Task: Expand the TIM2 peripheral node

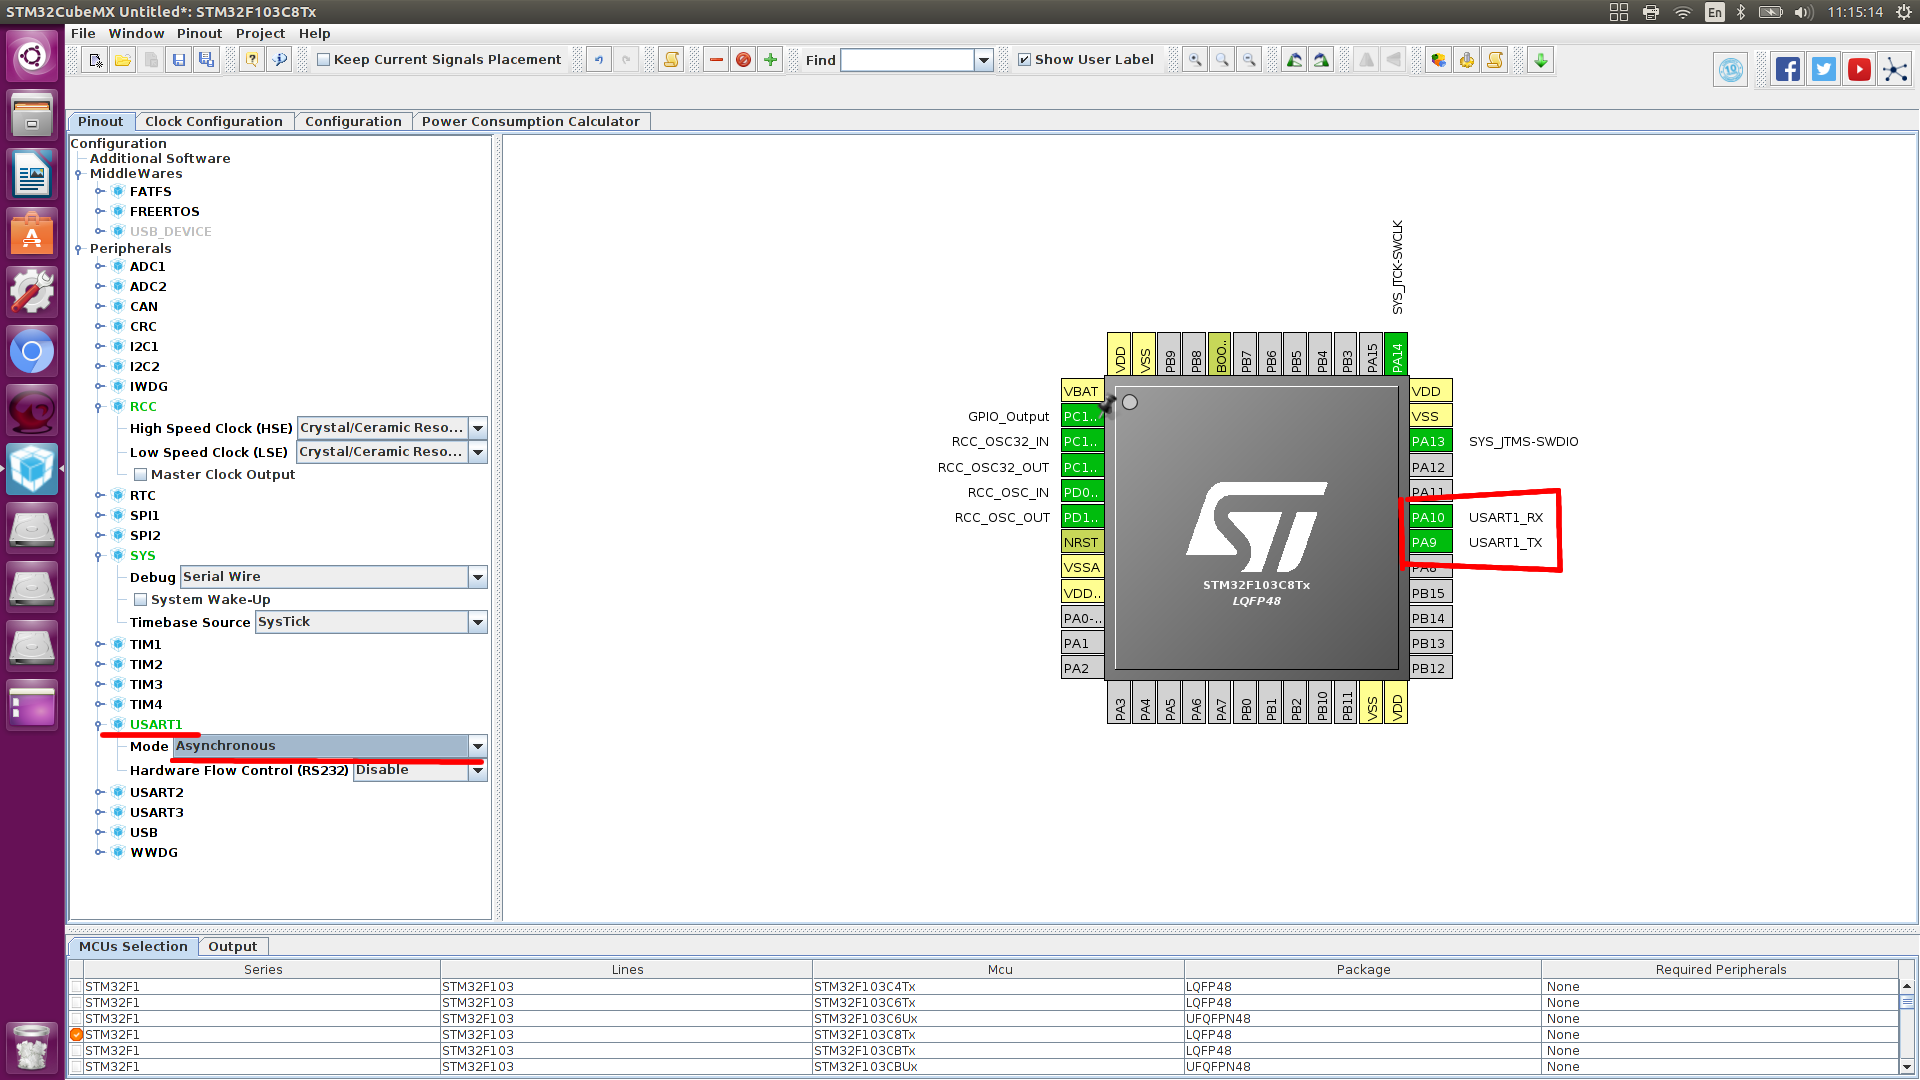Action: (99, 665)
